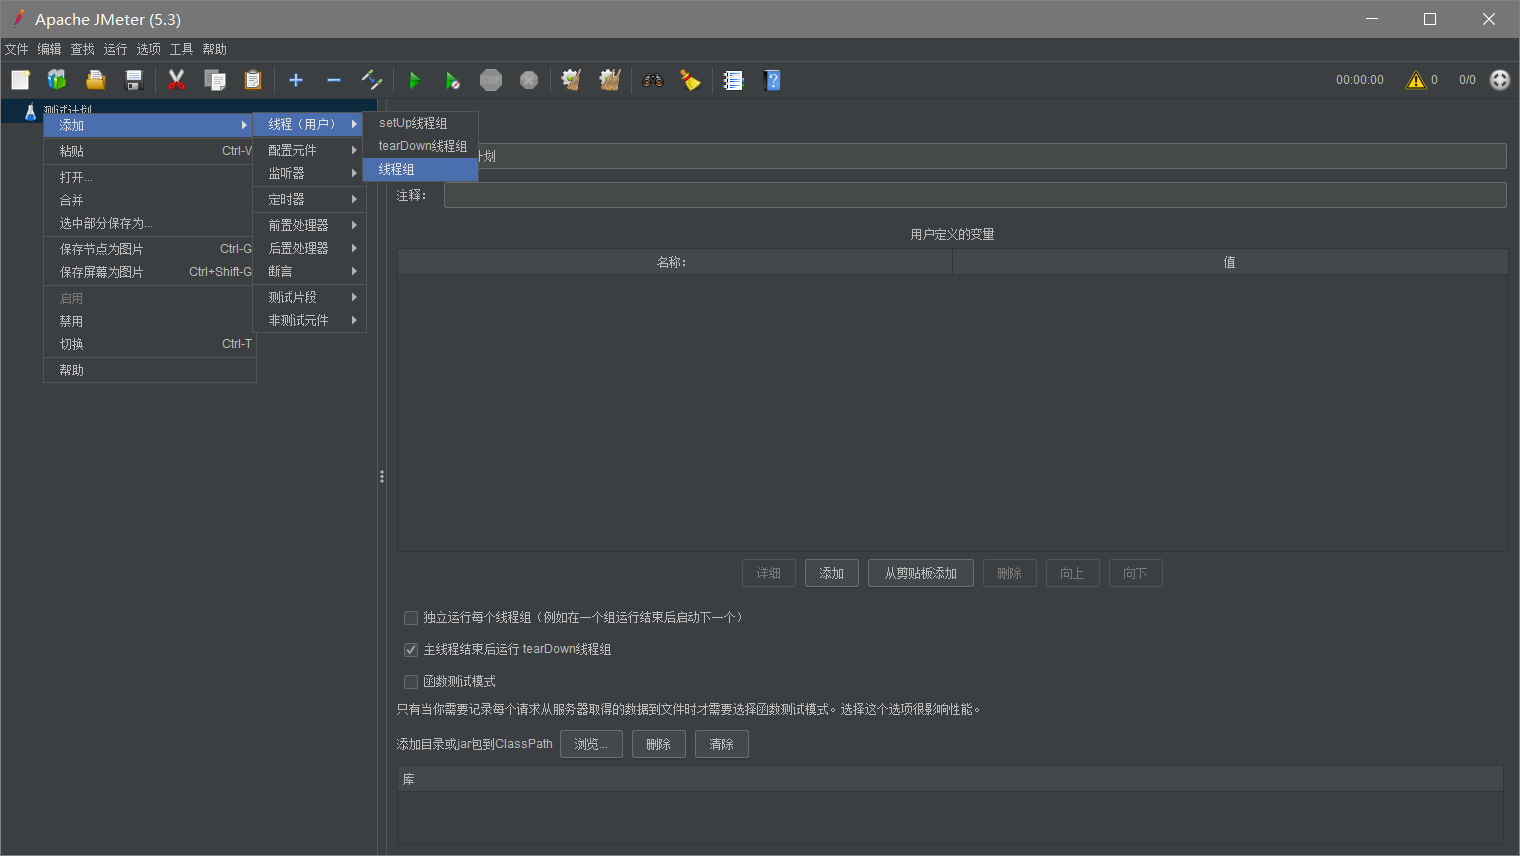The width and height of the screenshot is (1520, 856).
Task: Click the 删除 classpath button
Action: (659, 744)
